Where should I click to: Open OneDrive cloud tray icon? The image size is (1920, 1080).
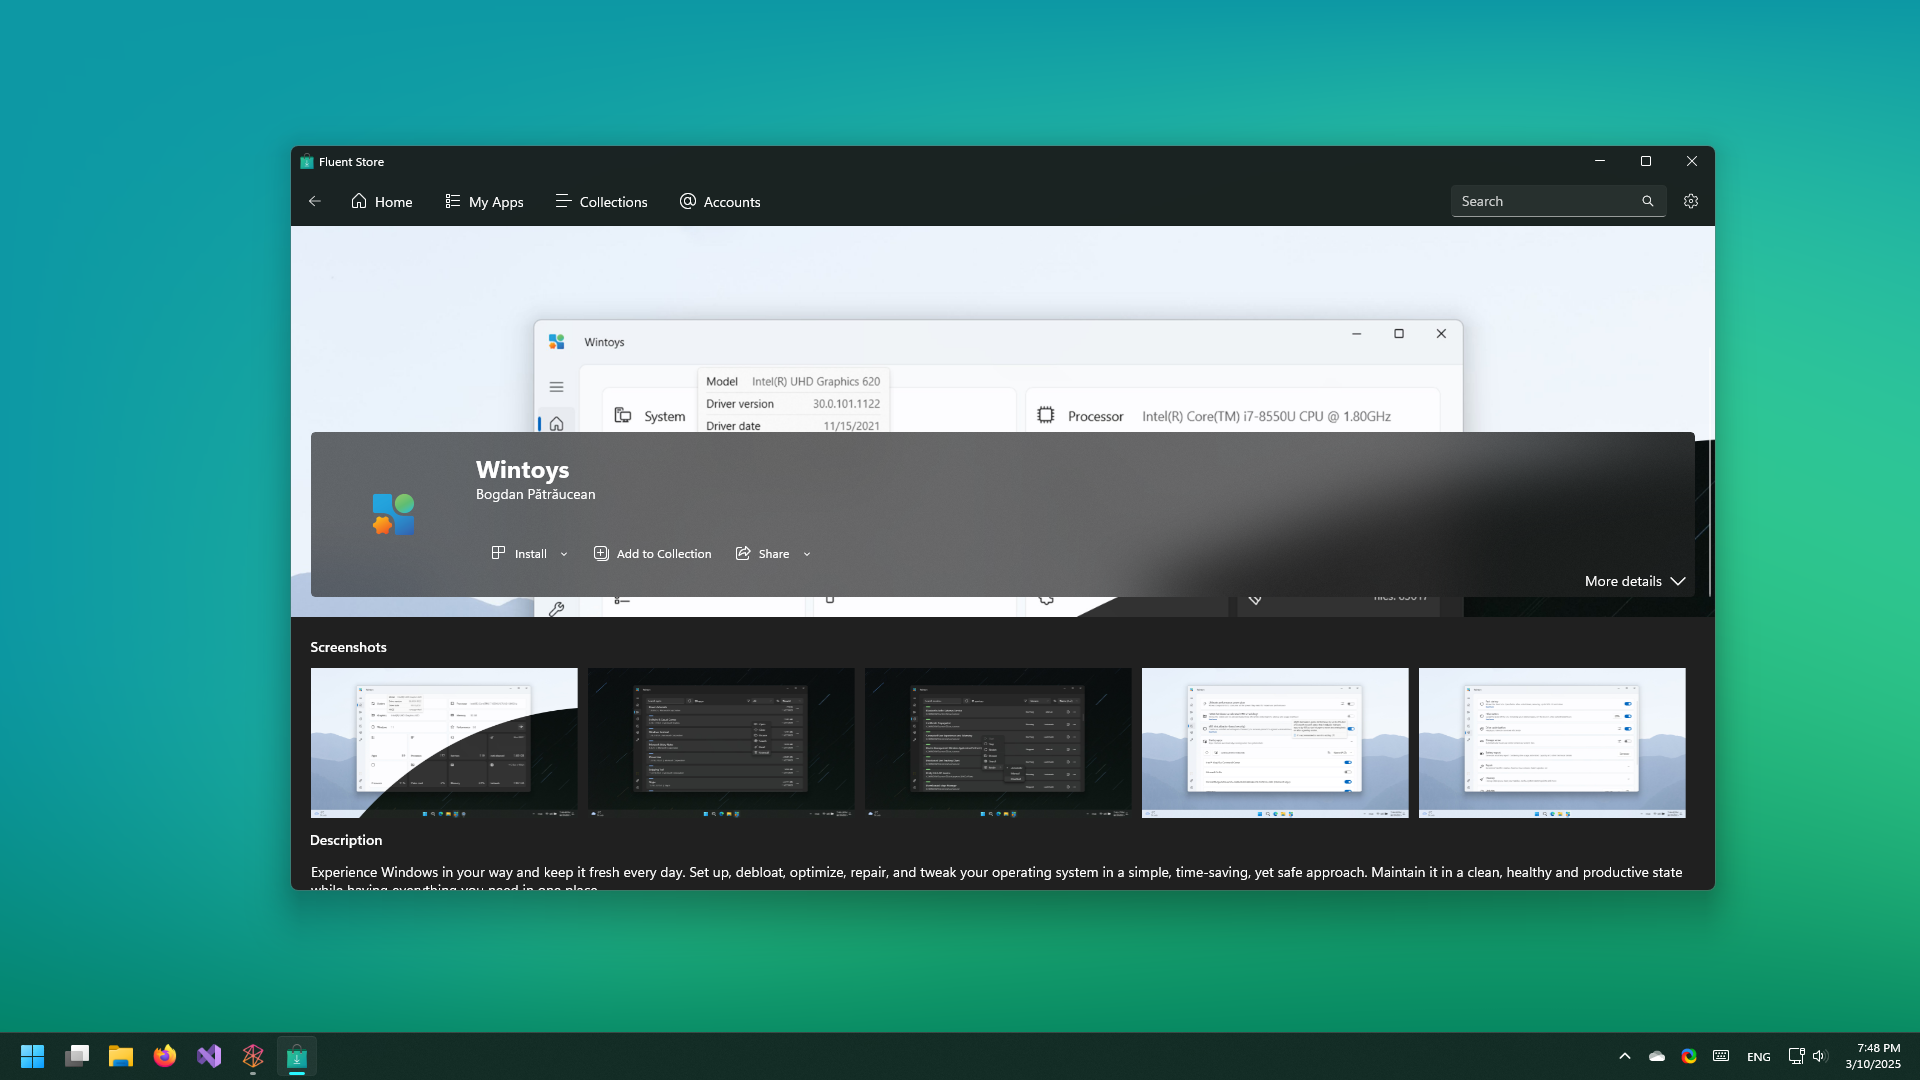[x=1657, y=1056]
